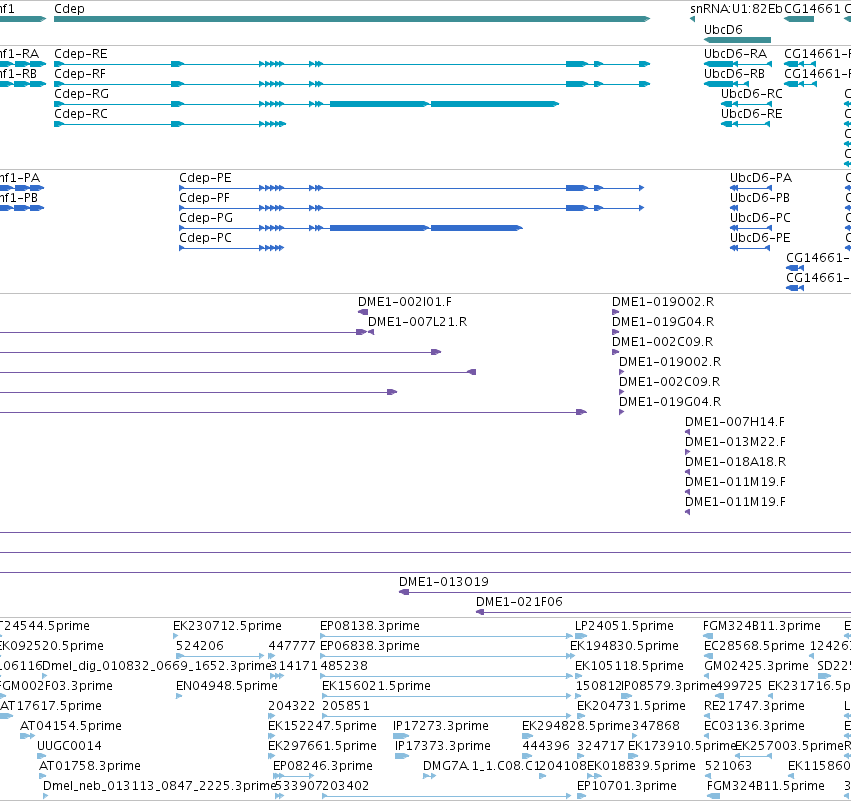The image size is (851, 801).
Task: Click the UbcD6-RA transcript label
Action: 735,54
